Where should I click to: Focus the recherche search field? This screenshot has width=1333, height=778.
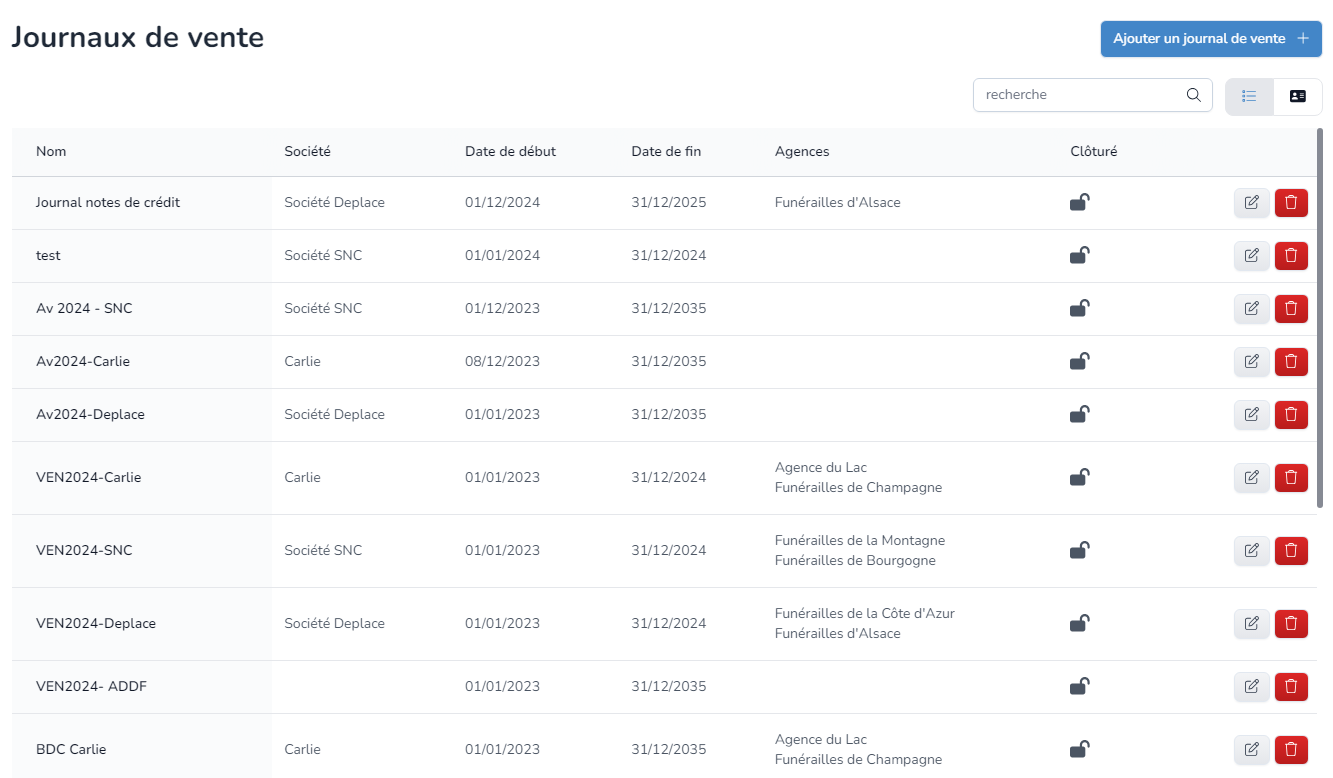coord(1078,95)
